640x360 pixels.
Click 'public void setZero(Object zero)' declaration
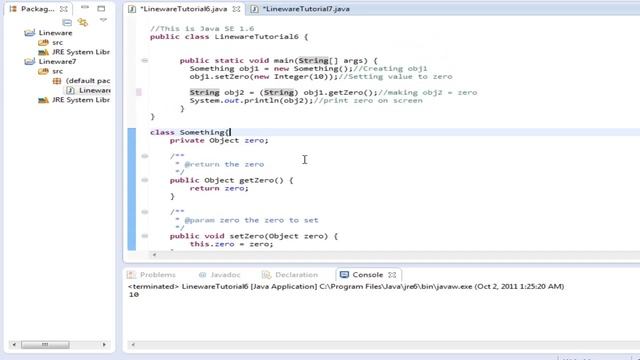pos(254,236)
